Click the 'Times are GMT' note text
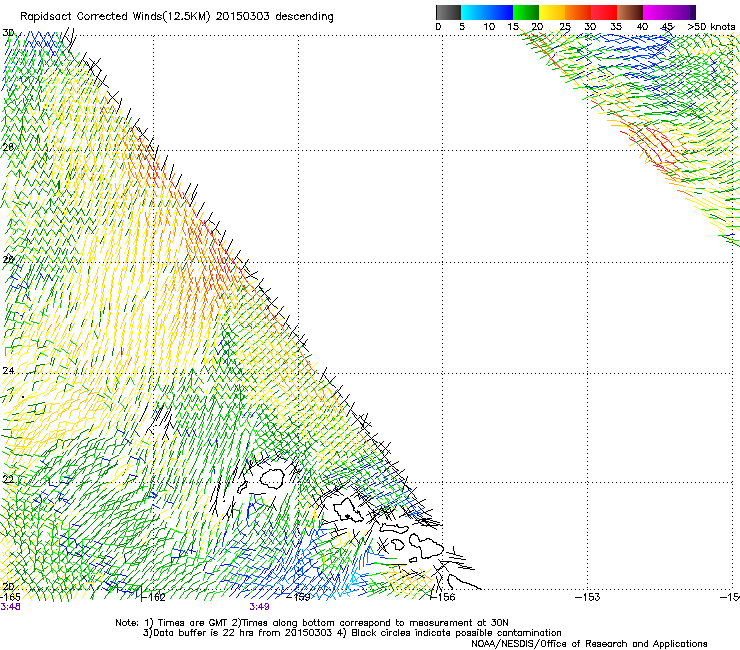This screenshot has height=650, width=740. tap(193, 623)
